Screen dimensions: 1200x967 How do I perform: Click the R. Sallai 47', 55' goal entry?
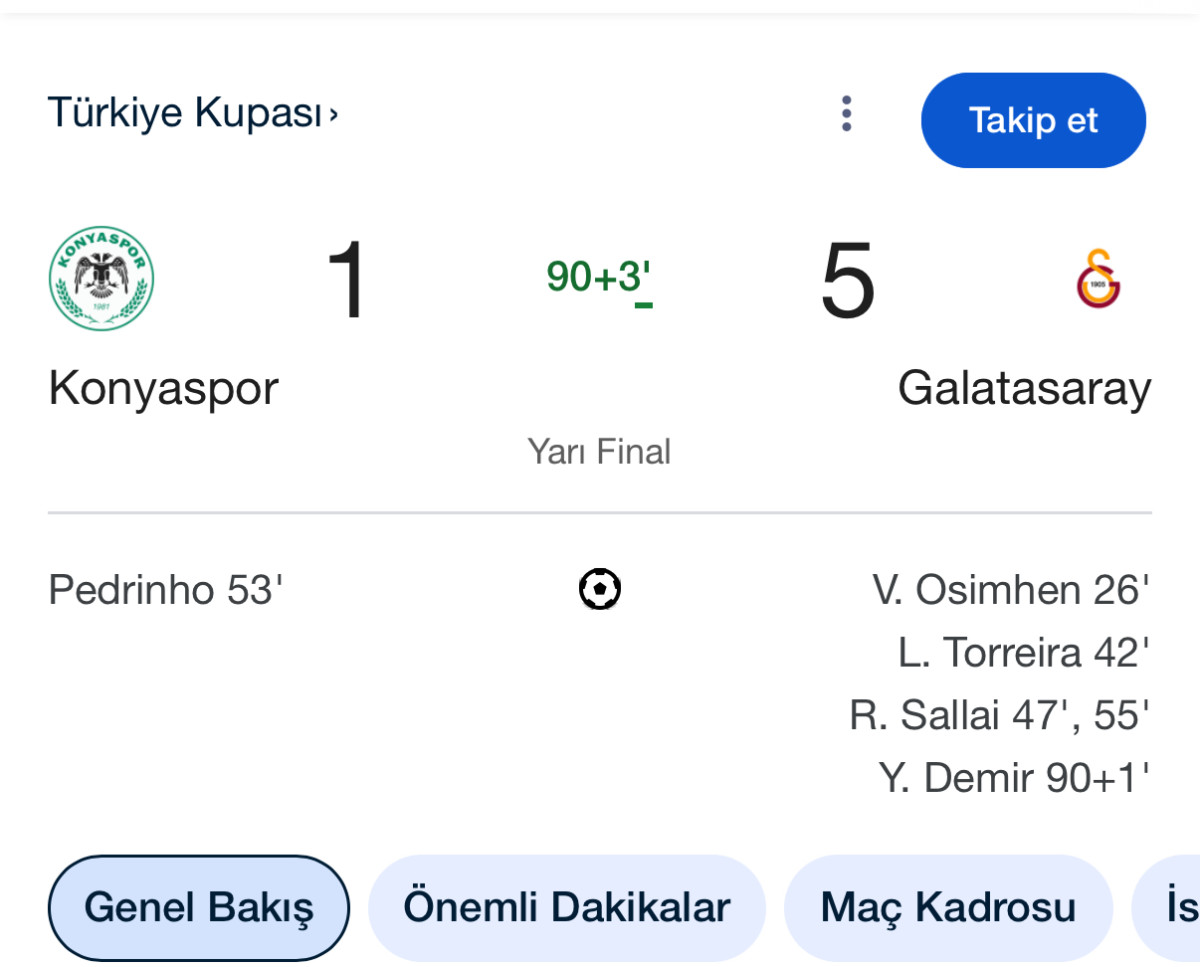click(x=998, y=715)
